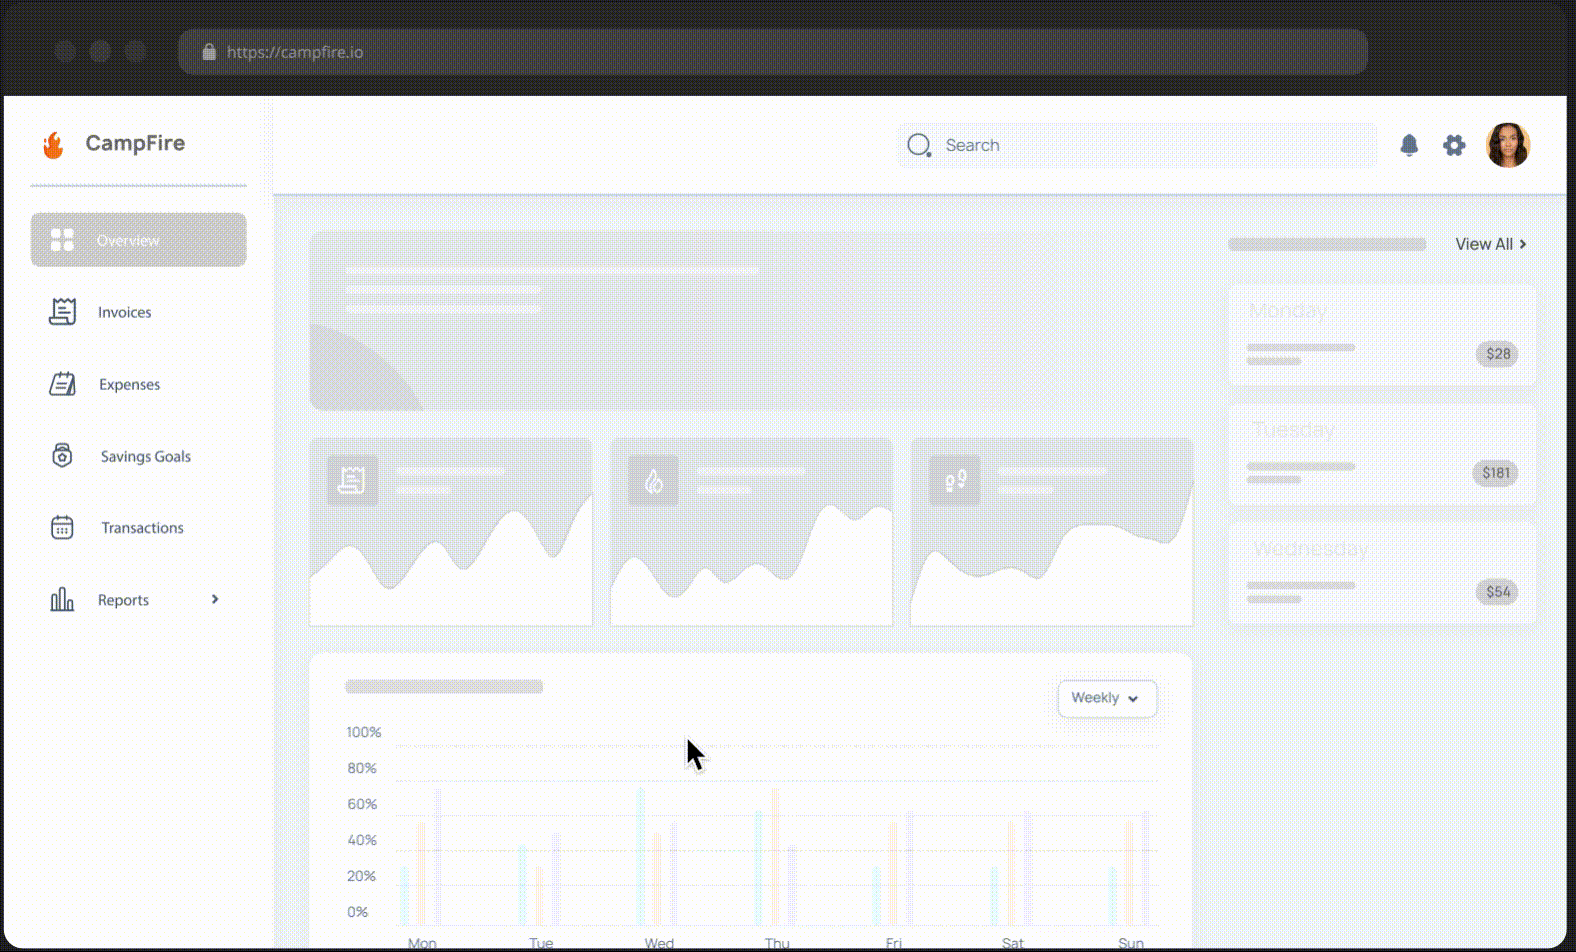The height and width of the screenshot is (952, 1576).
Task: Open notifications bell
Action: [1409, 146]
